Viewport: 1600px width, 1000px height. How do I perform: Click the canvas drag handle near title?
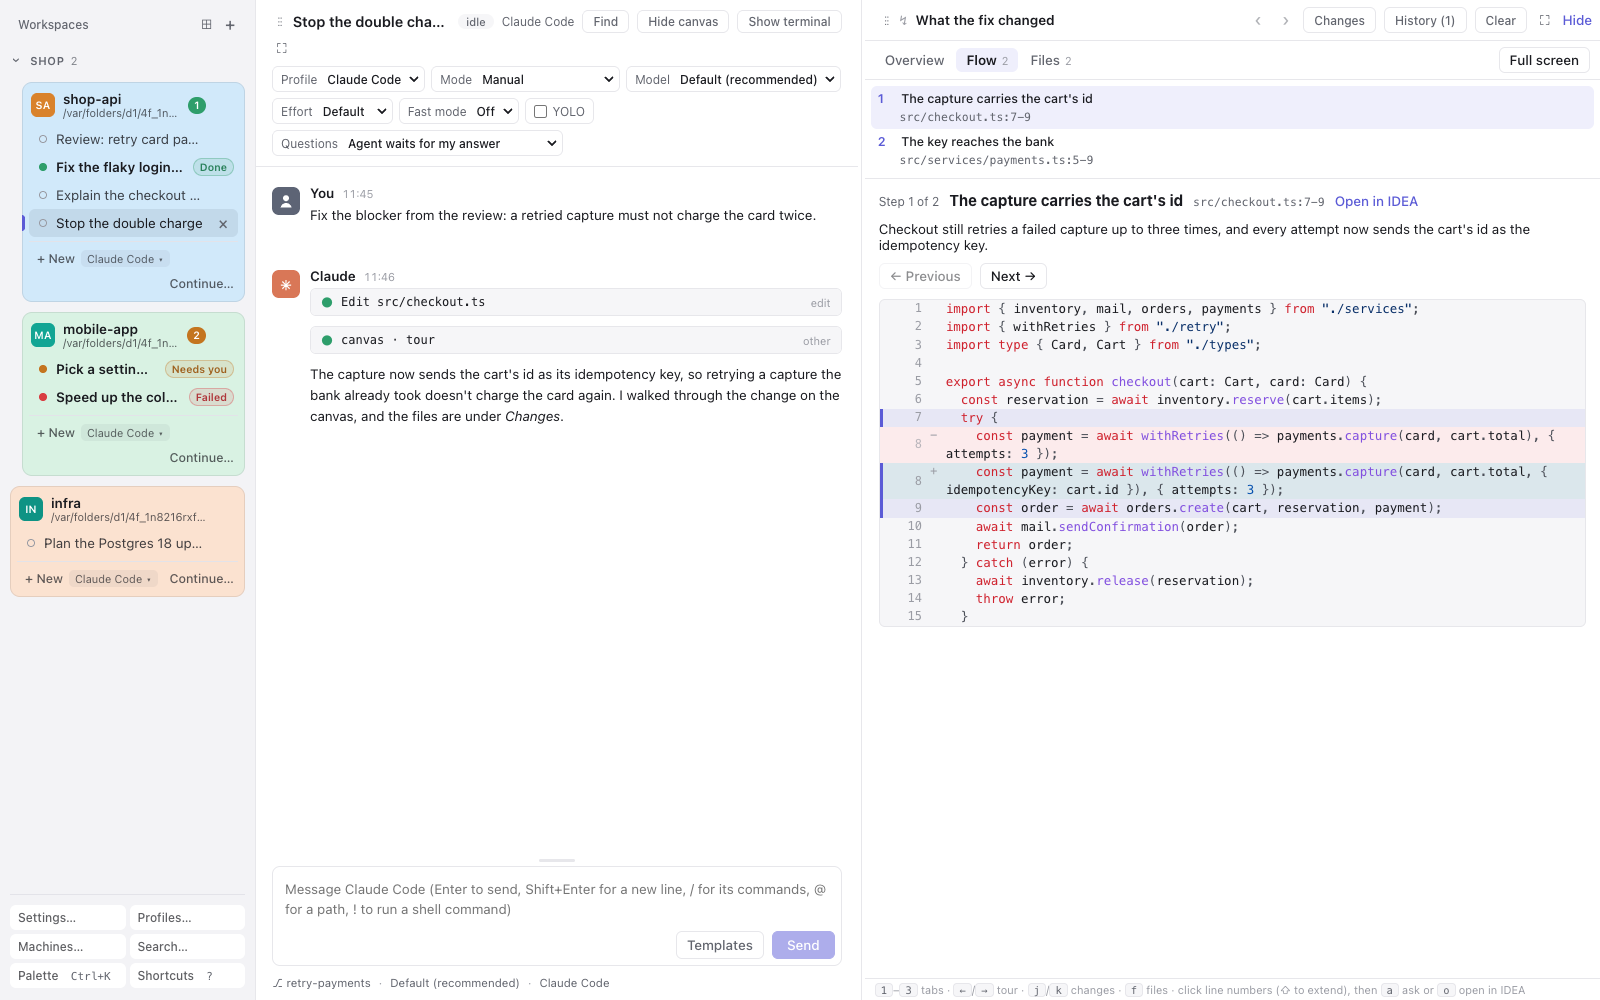(886, 21)
